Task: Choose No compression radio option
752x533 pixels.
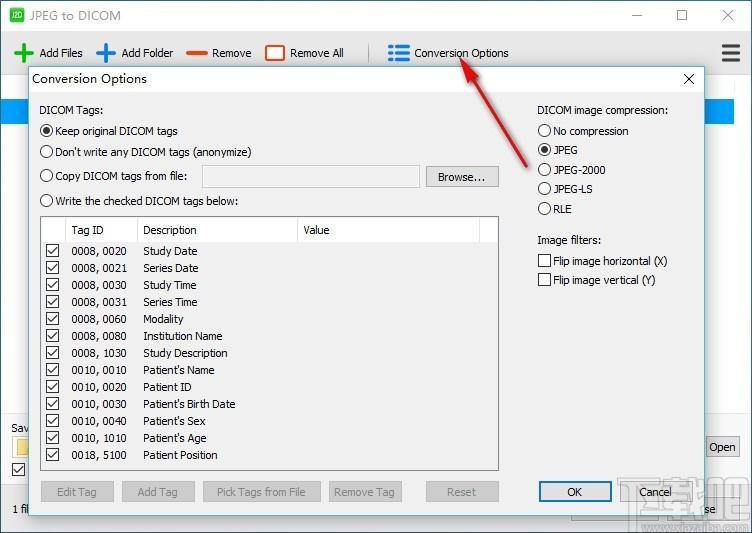Action: click(544, 130)
